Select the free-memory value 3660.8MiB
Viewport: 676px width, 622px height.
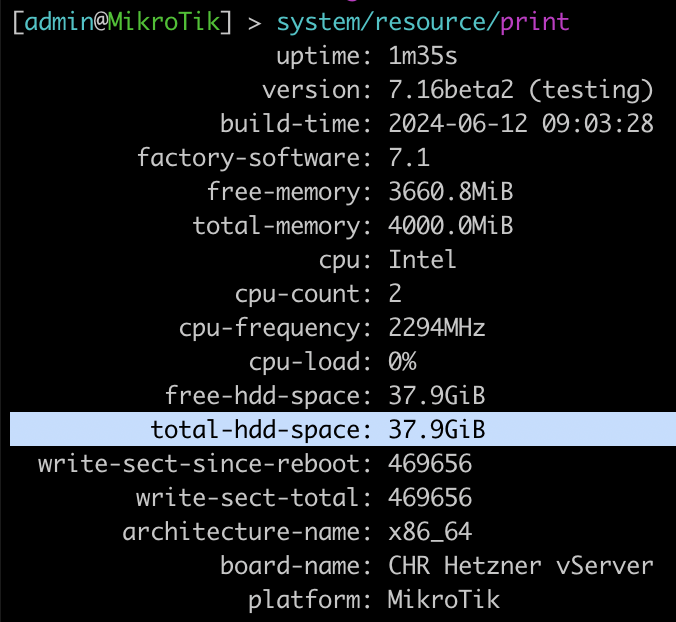(x=451, y=192)
